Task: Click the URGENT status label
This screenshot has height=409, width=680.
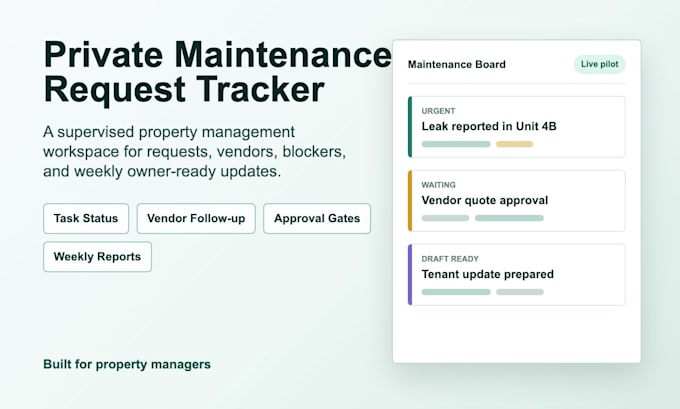Action: tap(438, 111)
